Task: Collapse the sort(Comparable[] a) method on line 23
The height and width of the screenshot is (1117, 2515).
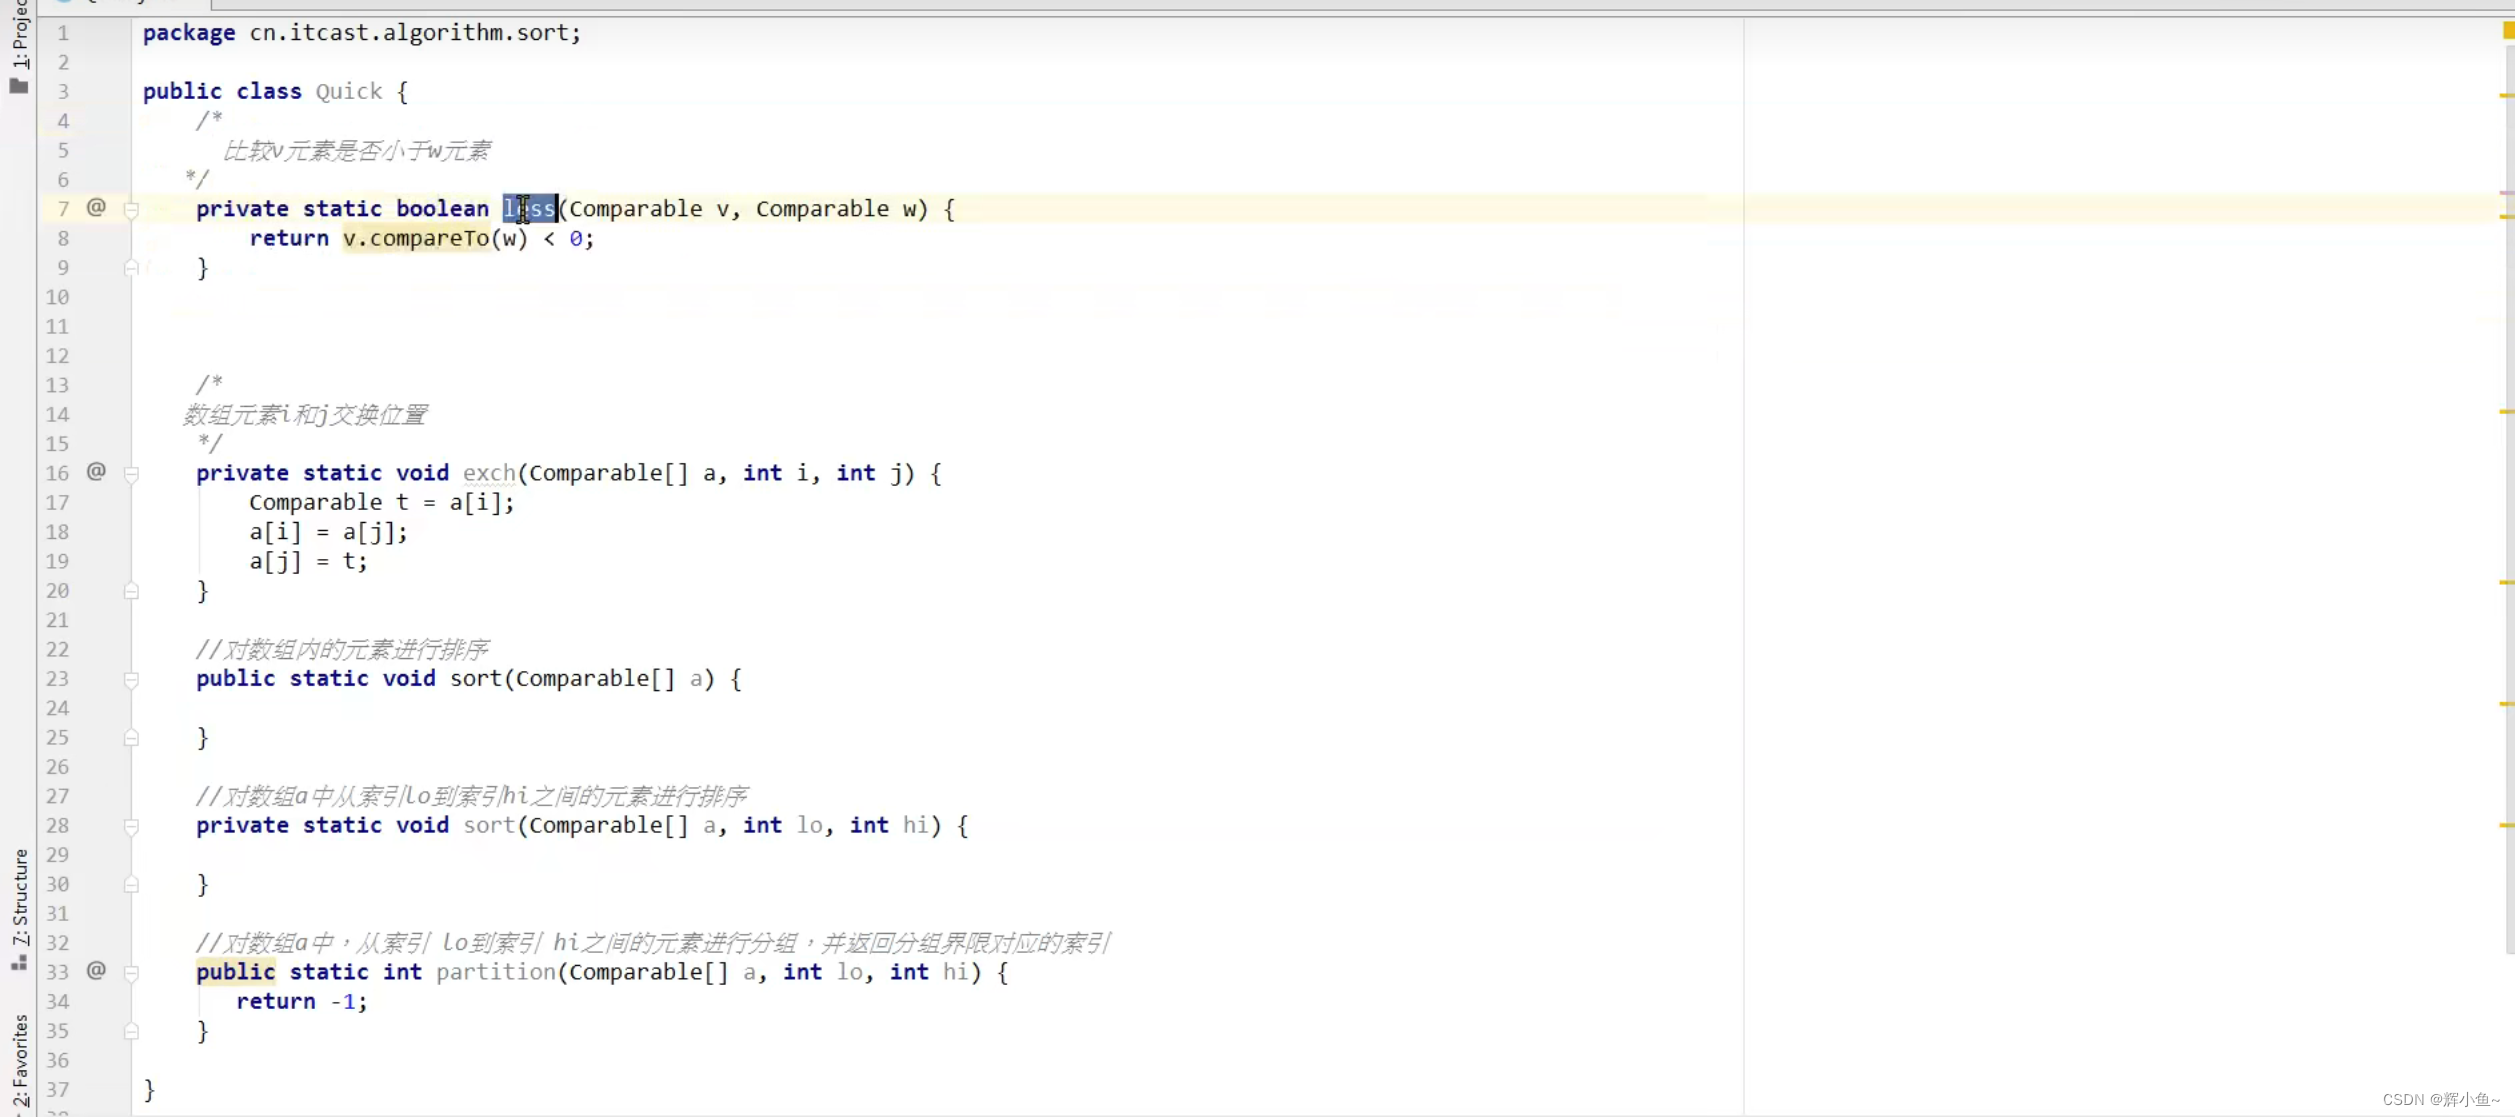Action: coord(131,679)
